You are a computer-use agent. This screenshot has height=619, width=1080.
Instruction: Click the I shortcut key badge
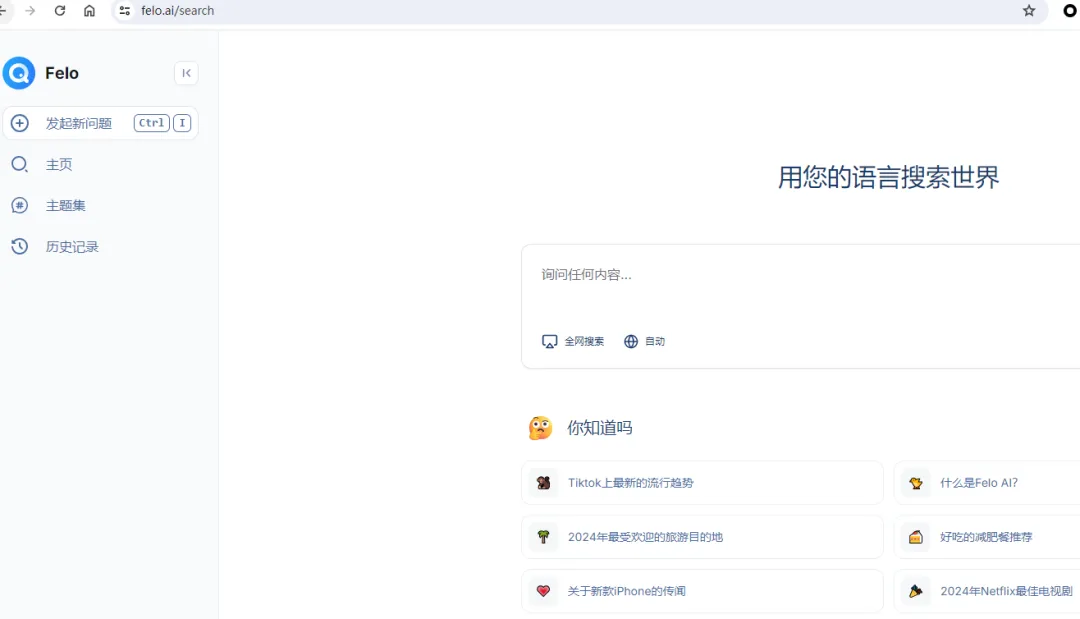(x=182, y=123)
